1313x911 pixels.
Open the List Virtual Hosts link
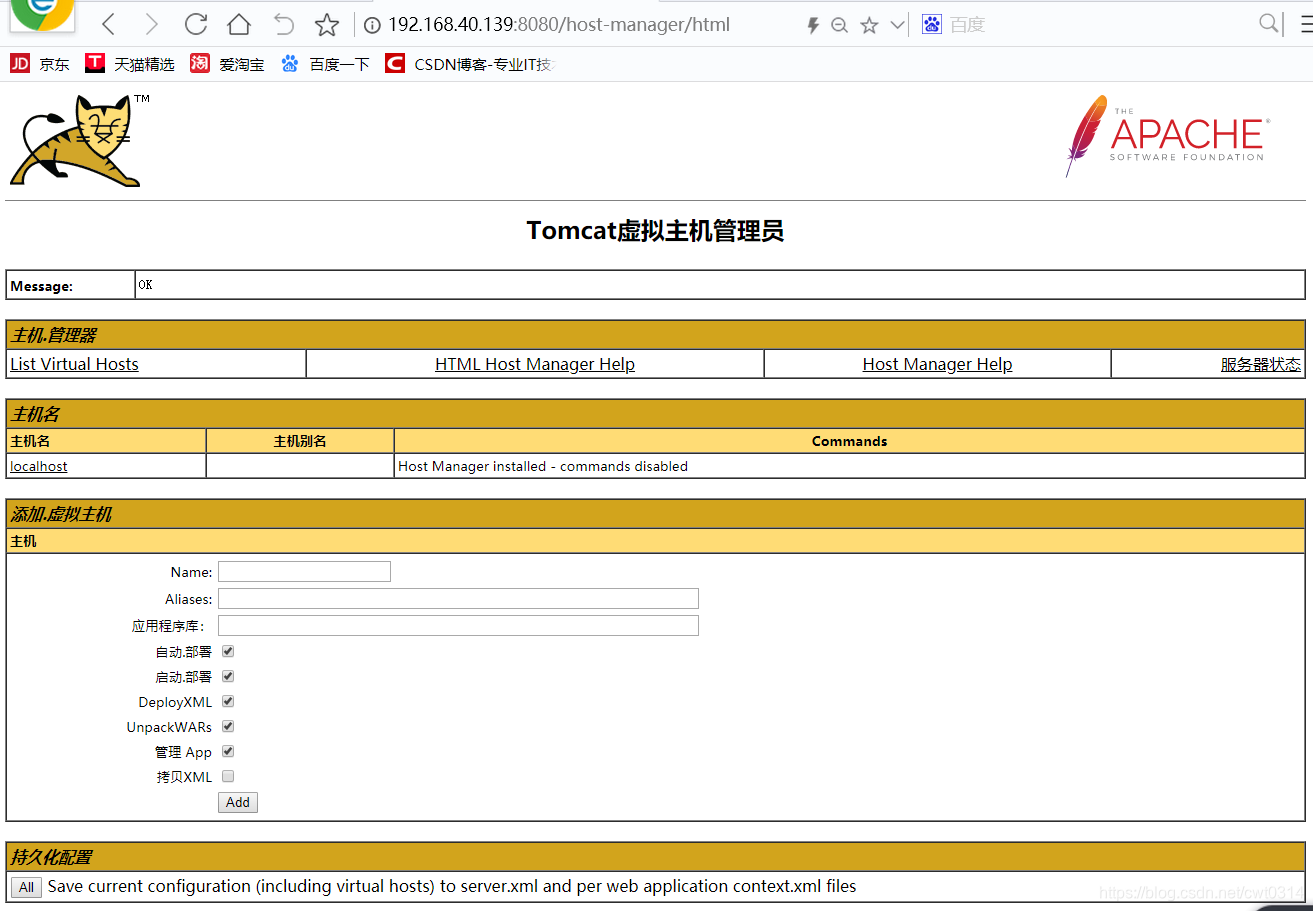74,364
